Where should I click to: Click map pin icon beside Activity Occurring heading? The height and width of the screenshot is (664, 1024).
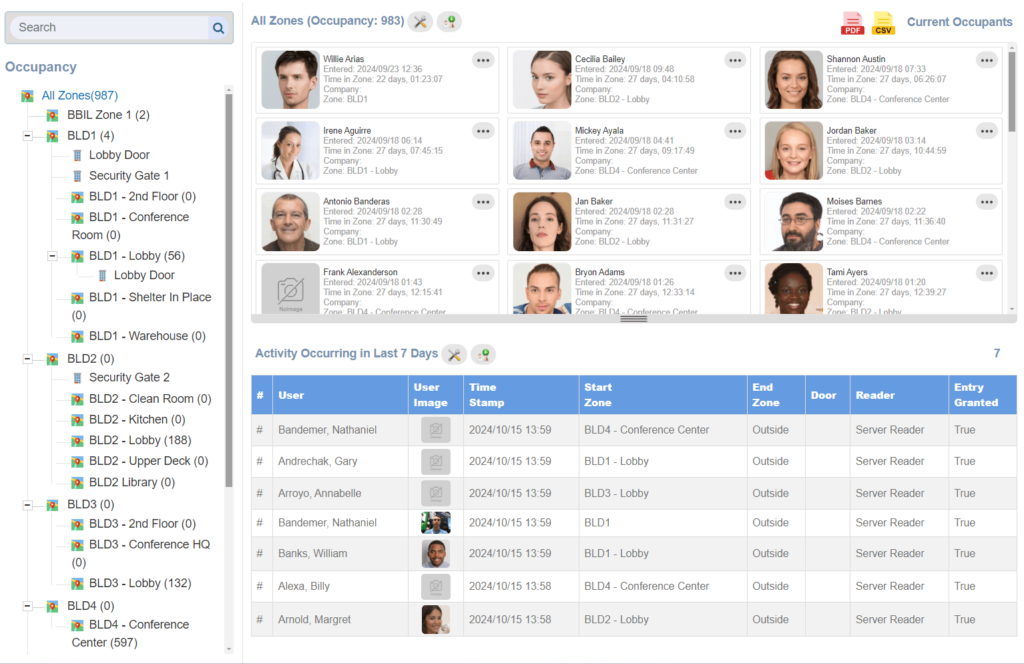click(483, 354)
